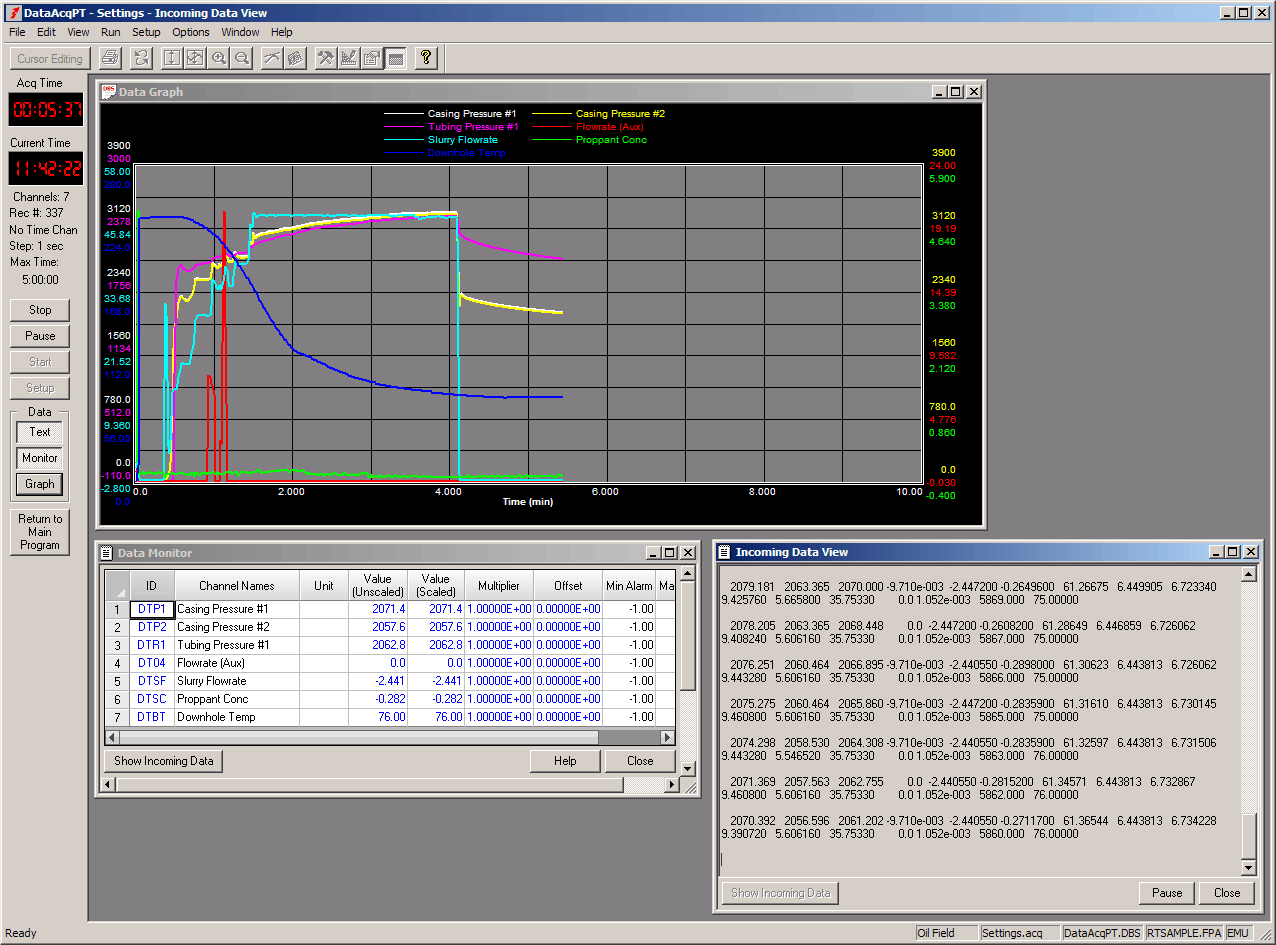Toggle the Graph data view button
Image resolution: width=1276 pixels, height=945 pixels.
(x=40, y=484)
